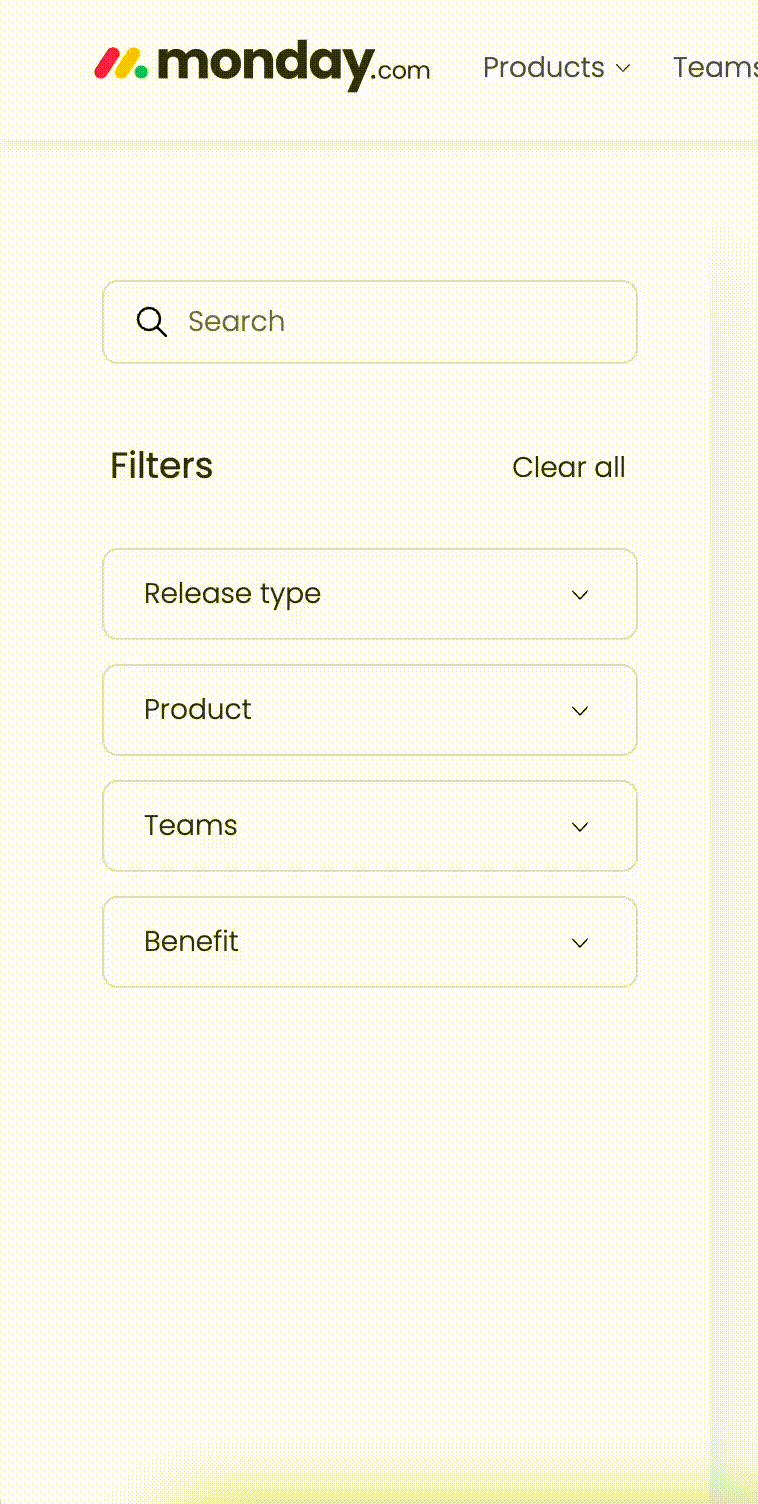Click the monday.com logo
The height and width of the screenshot is (1504, 758).
262,63
